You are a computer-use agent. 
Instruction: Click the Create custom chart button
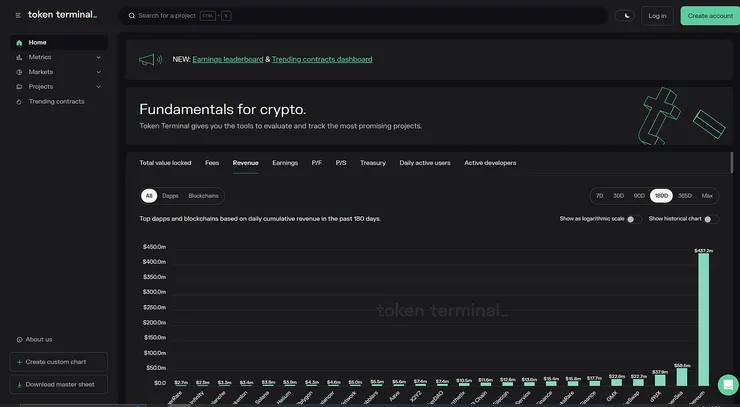(59, 362)
